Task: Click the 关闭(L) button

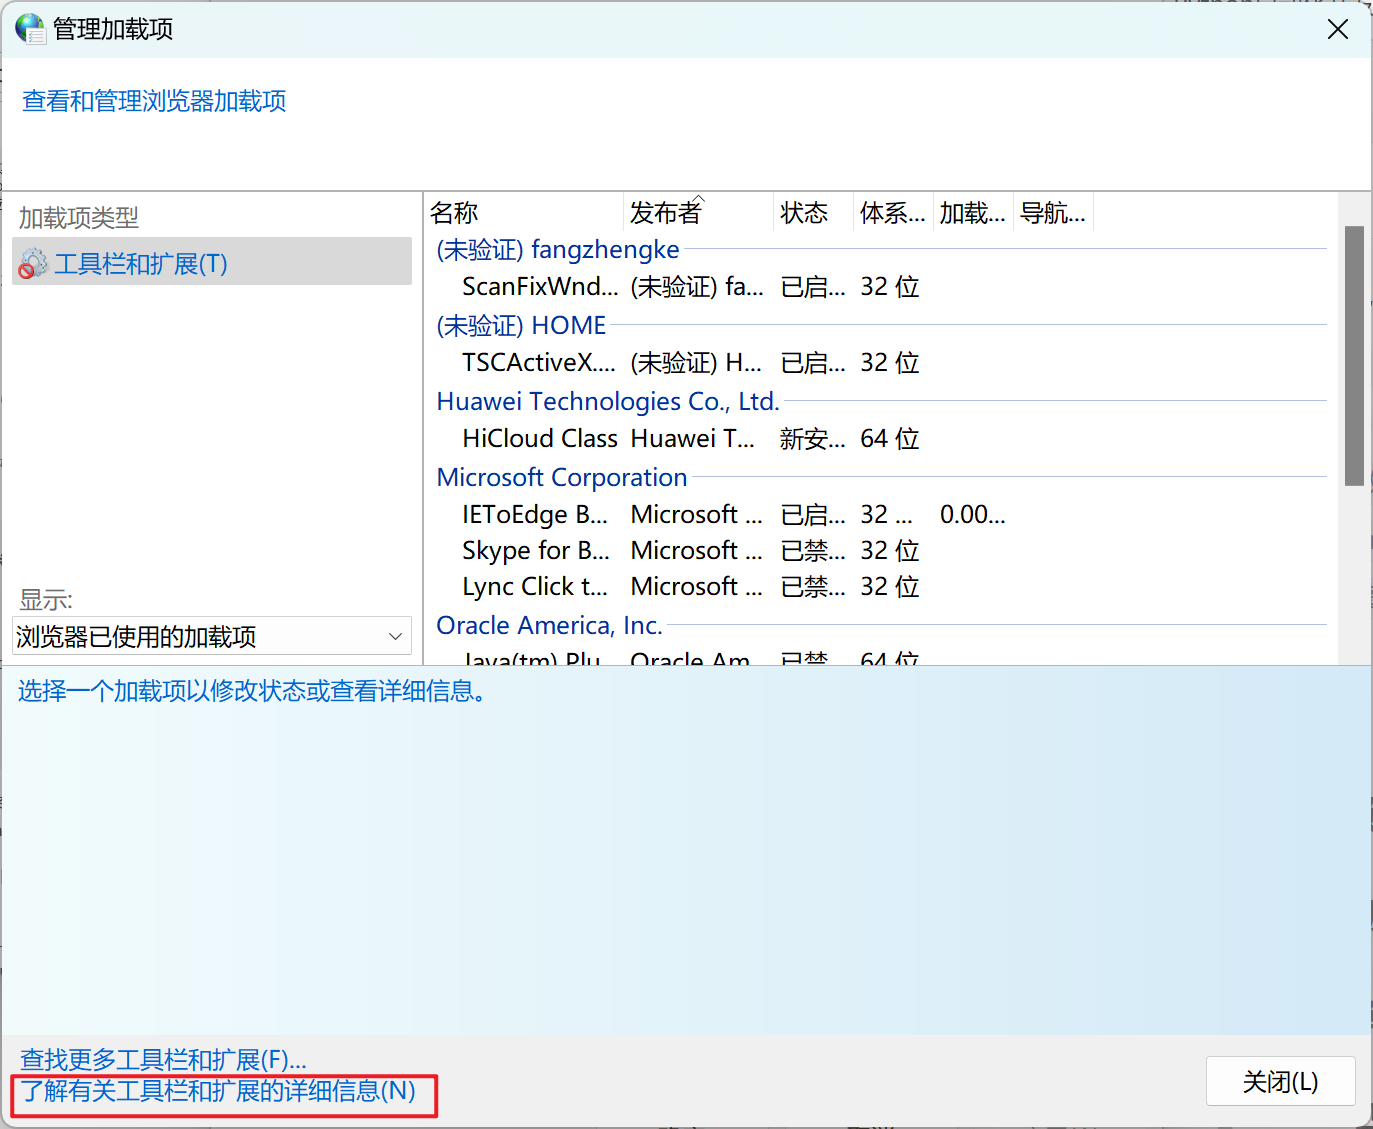Action: pyautogui.click(x=1280, y=1081)
